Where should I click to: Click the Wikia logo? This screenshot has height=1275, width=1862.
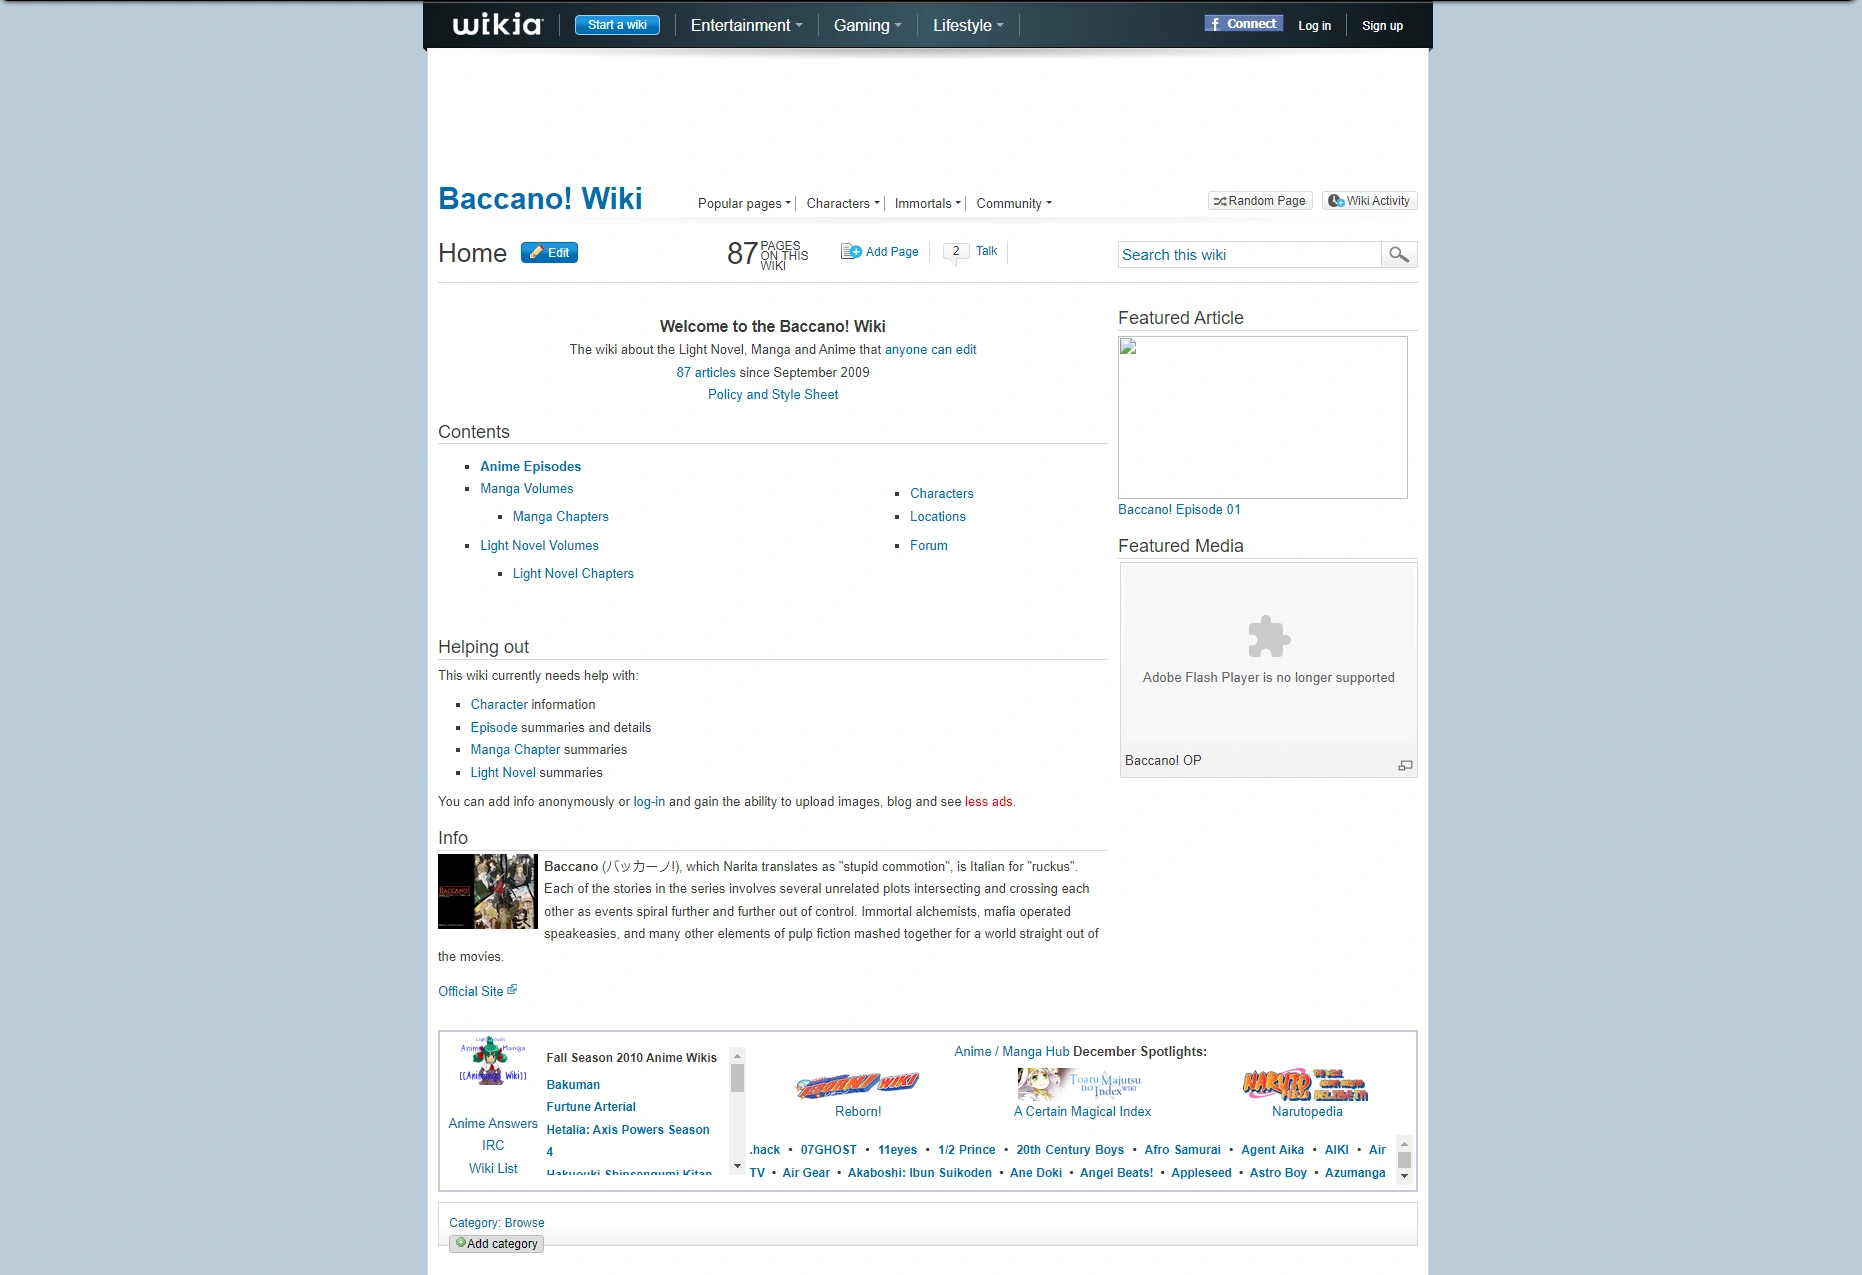coord(497,25)
